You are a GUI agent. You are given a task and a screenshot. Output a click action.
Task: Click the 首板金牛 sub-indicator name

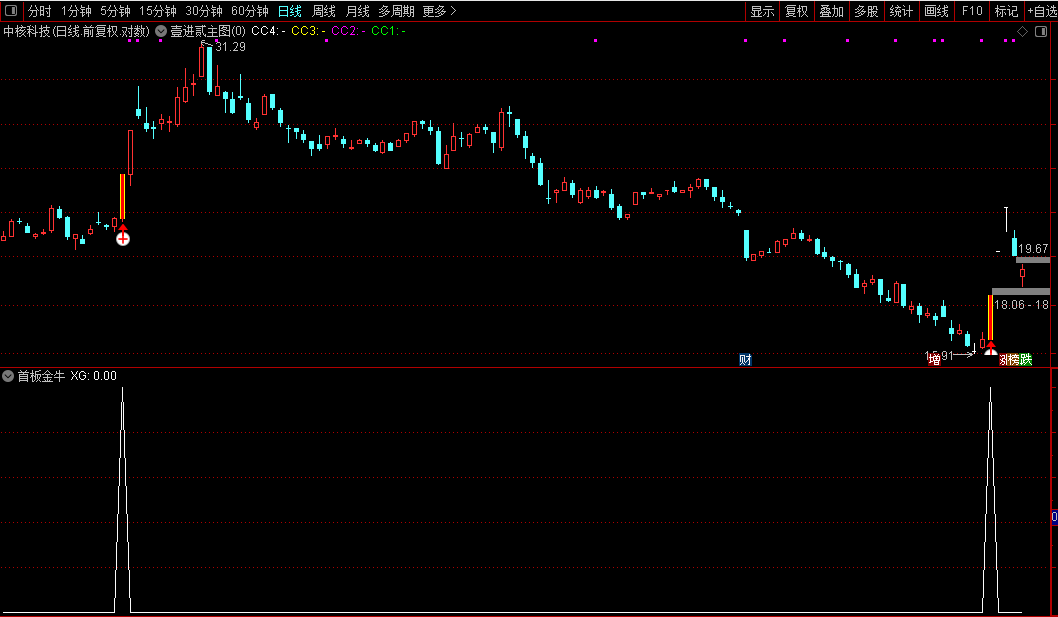pos(41,376)
